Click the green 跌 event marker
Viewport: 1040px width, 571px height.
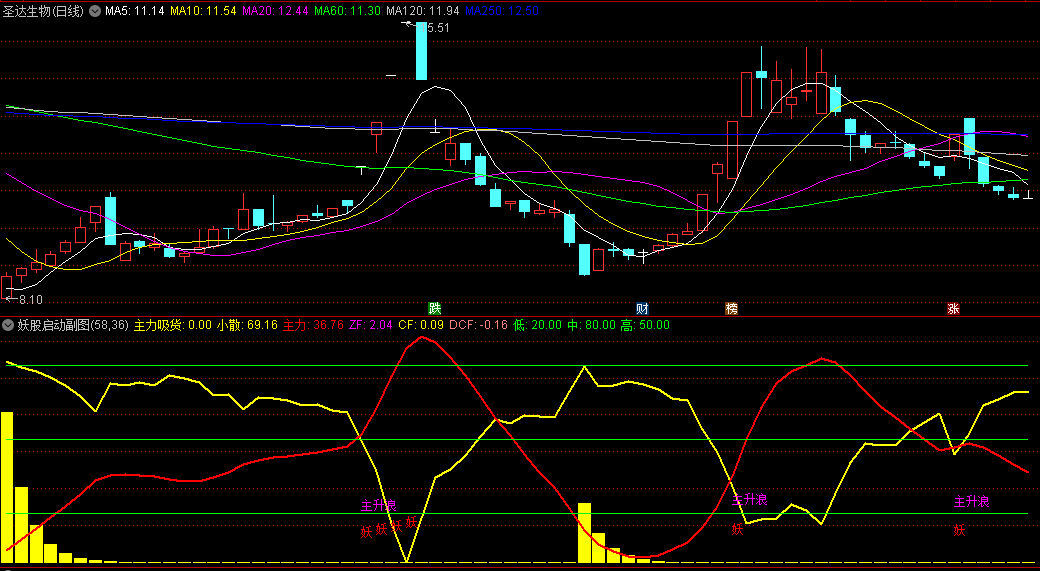434,308
